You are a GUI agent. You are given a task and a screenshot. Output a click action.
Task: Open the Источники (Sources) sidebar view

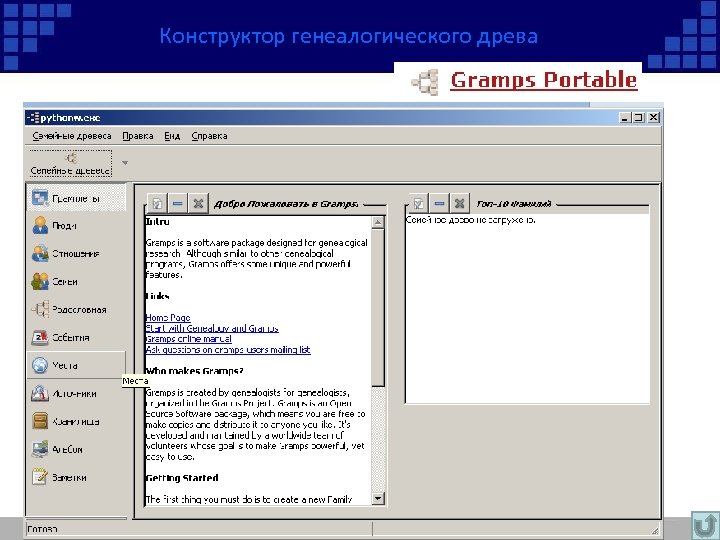pos(76,394)
